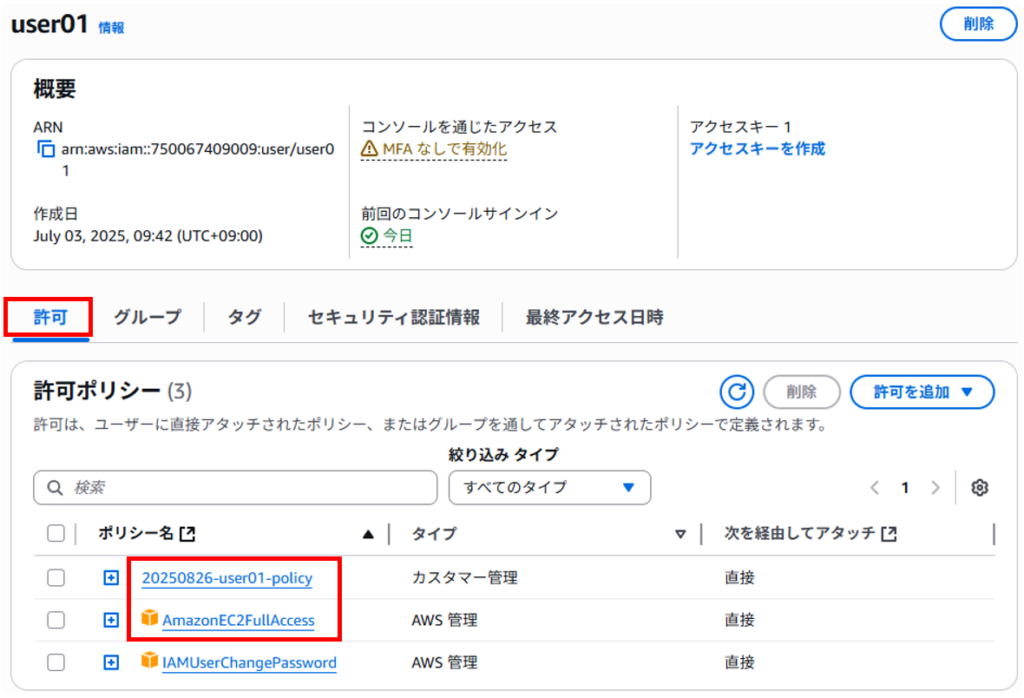Click the MFA warning triangle icon
The width and height of the screenshot is (1024, 698).
pos(369,150)
